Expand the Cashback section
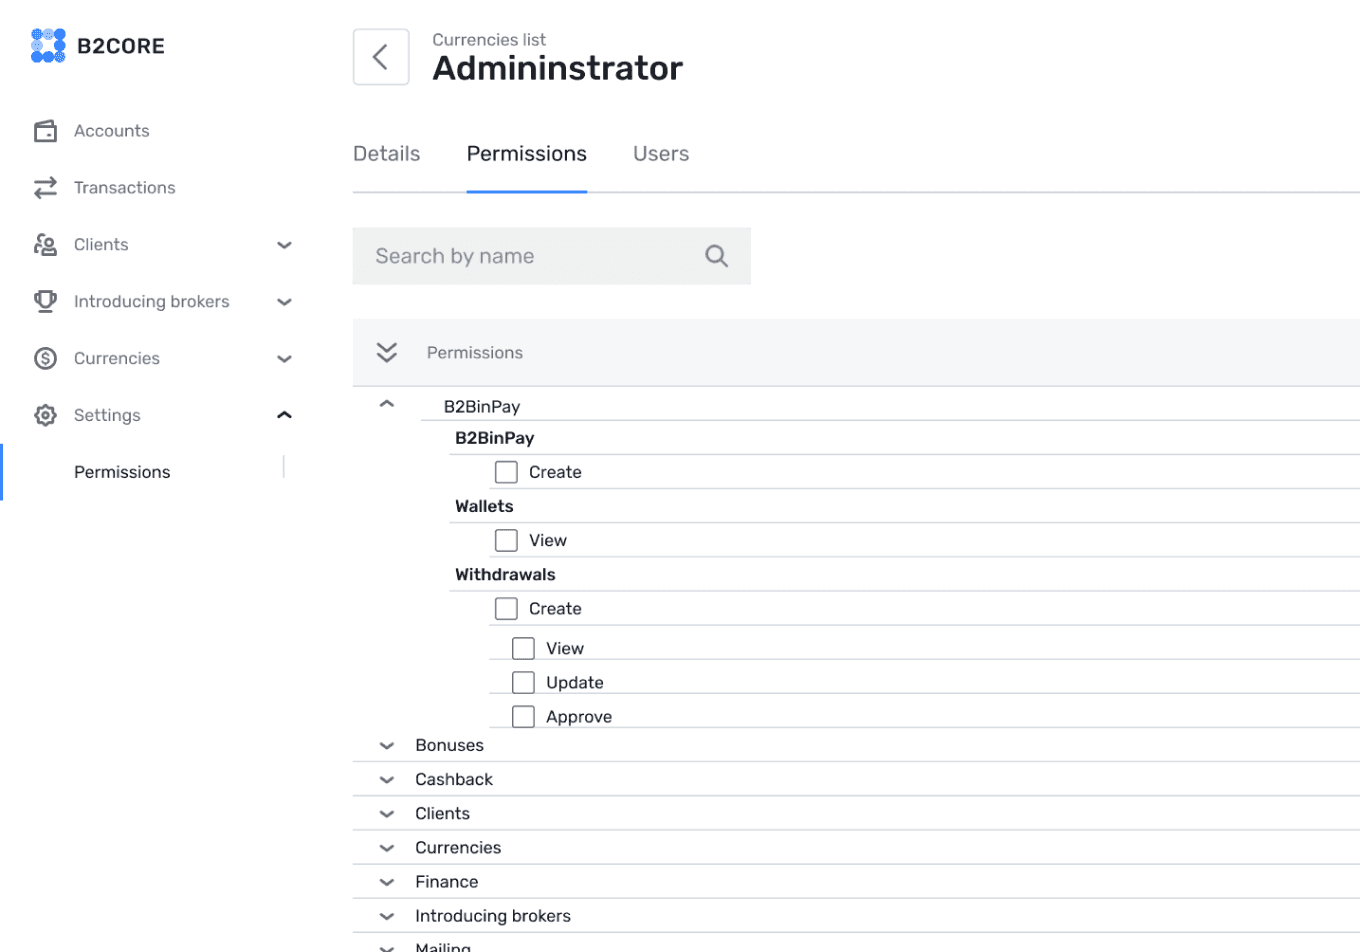 (387, 780)
